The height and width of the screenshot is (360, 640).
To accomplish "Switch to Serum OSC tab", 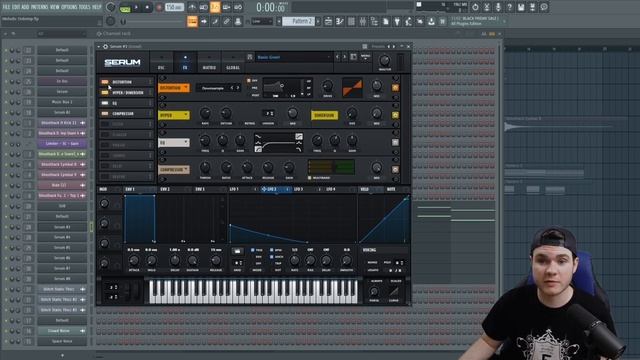I will (161, 62).
